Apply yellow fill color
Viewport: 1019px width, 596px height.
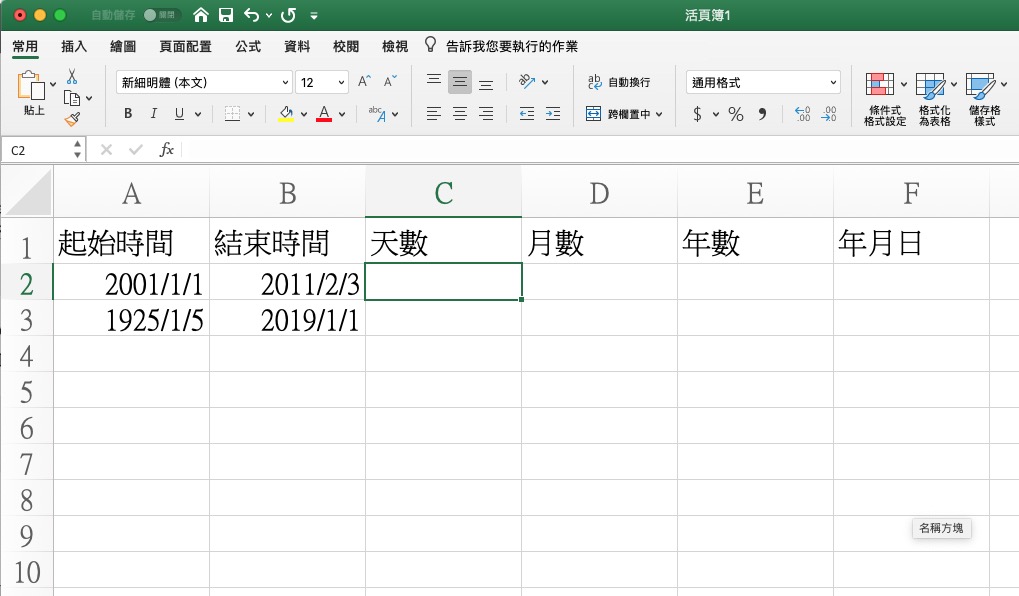pyautogui.click(x=286, y=114)
